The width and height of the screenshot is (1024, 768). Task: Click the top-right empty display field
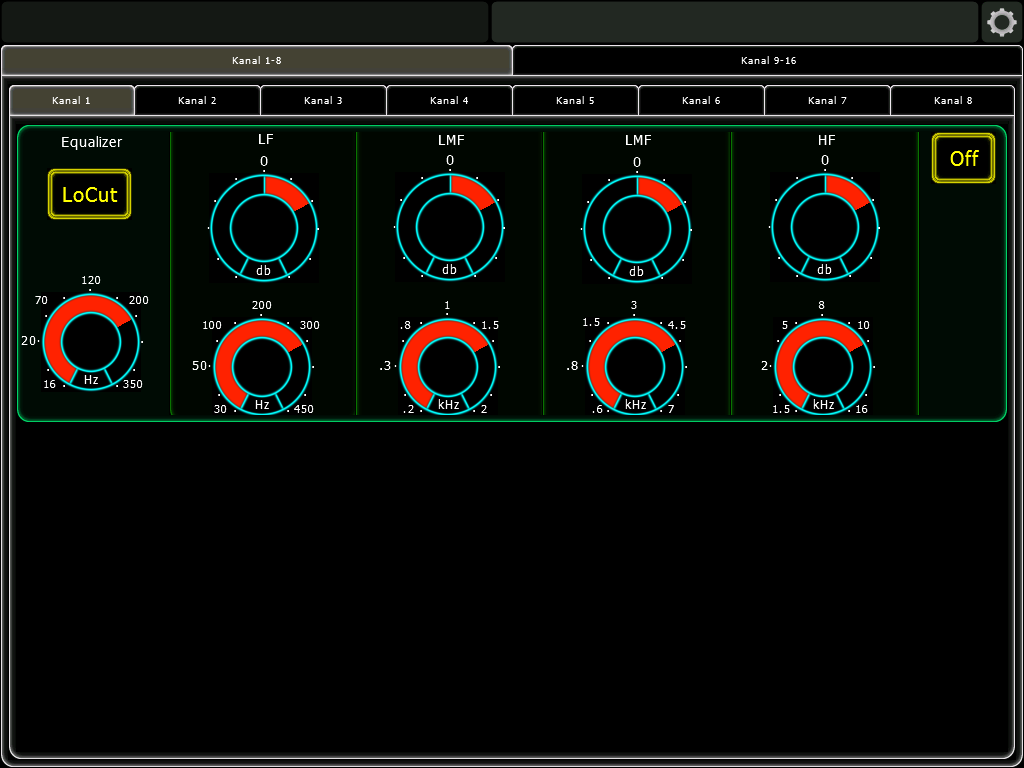coord(734,22)
